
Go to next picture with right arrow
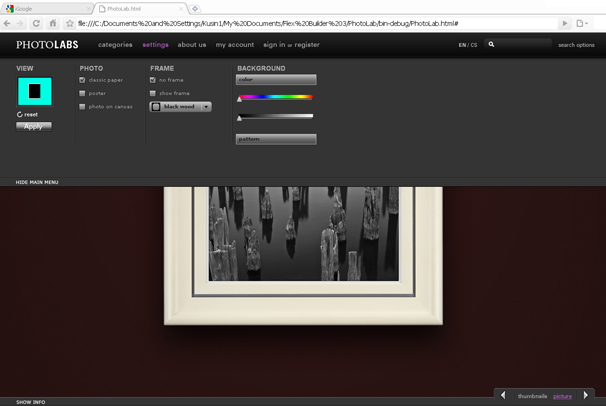coord(585,396)
